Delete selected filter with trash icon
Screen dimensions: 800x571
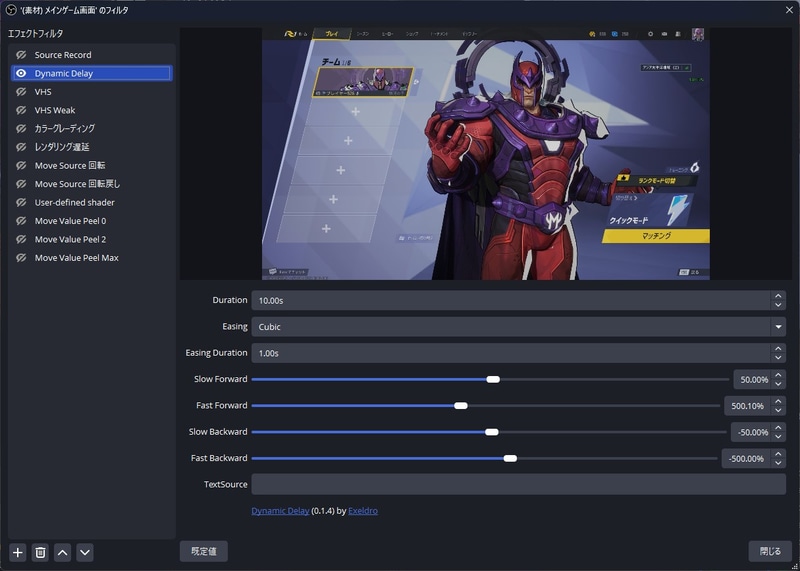coord(40,552)
